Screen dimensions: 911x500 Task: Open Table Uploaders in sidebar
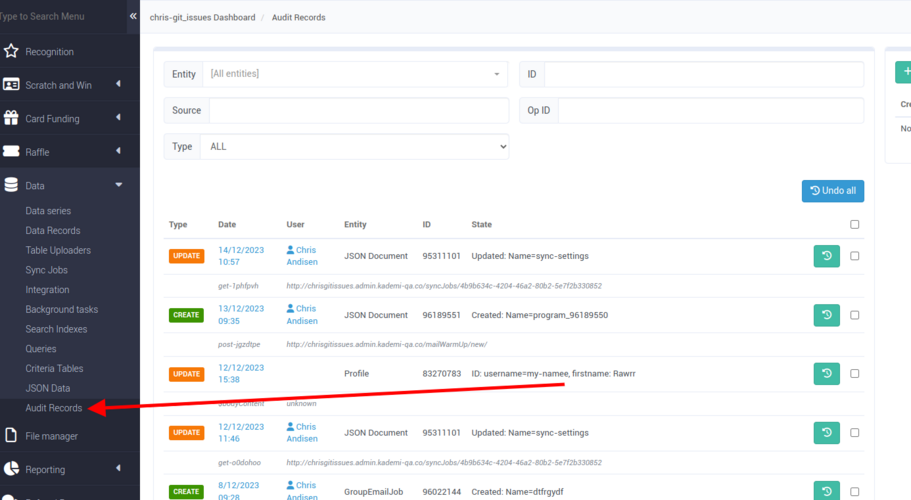pyautogui.click(x=58, y=250)
